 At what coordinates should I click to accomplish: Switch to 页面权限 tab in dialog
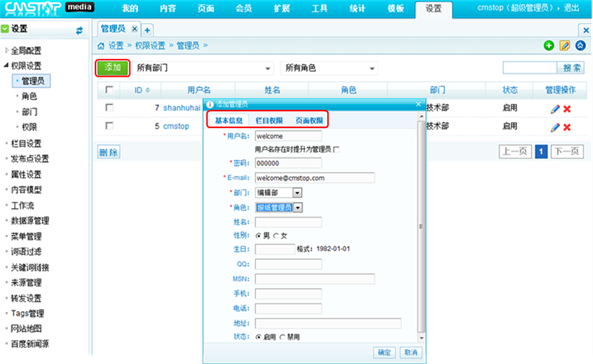[309, 121]
